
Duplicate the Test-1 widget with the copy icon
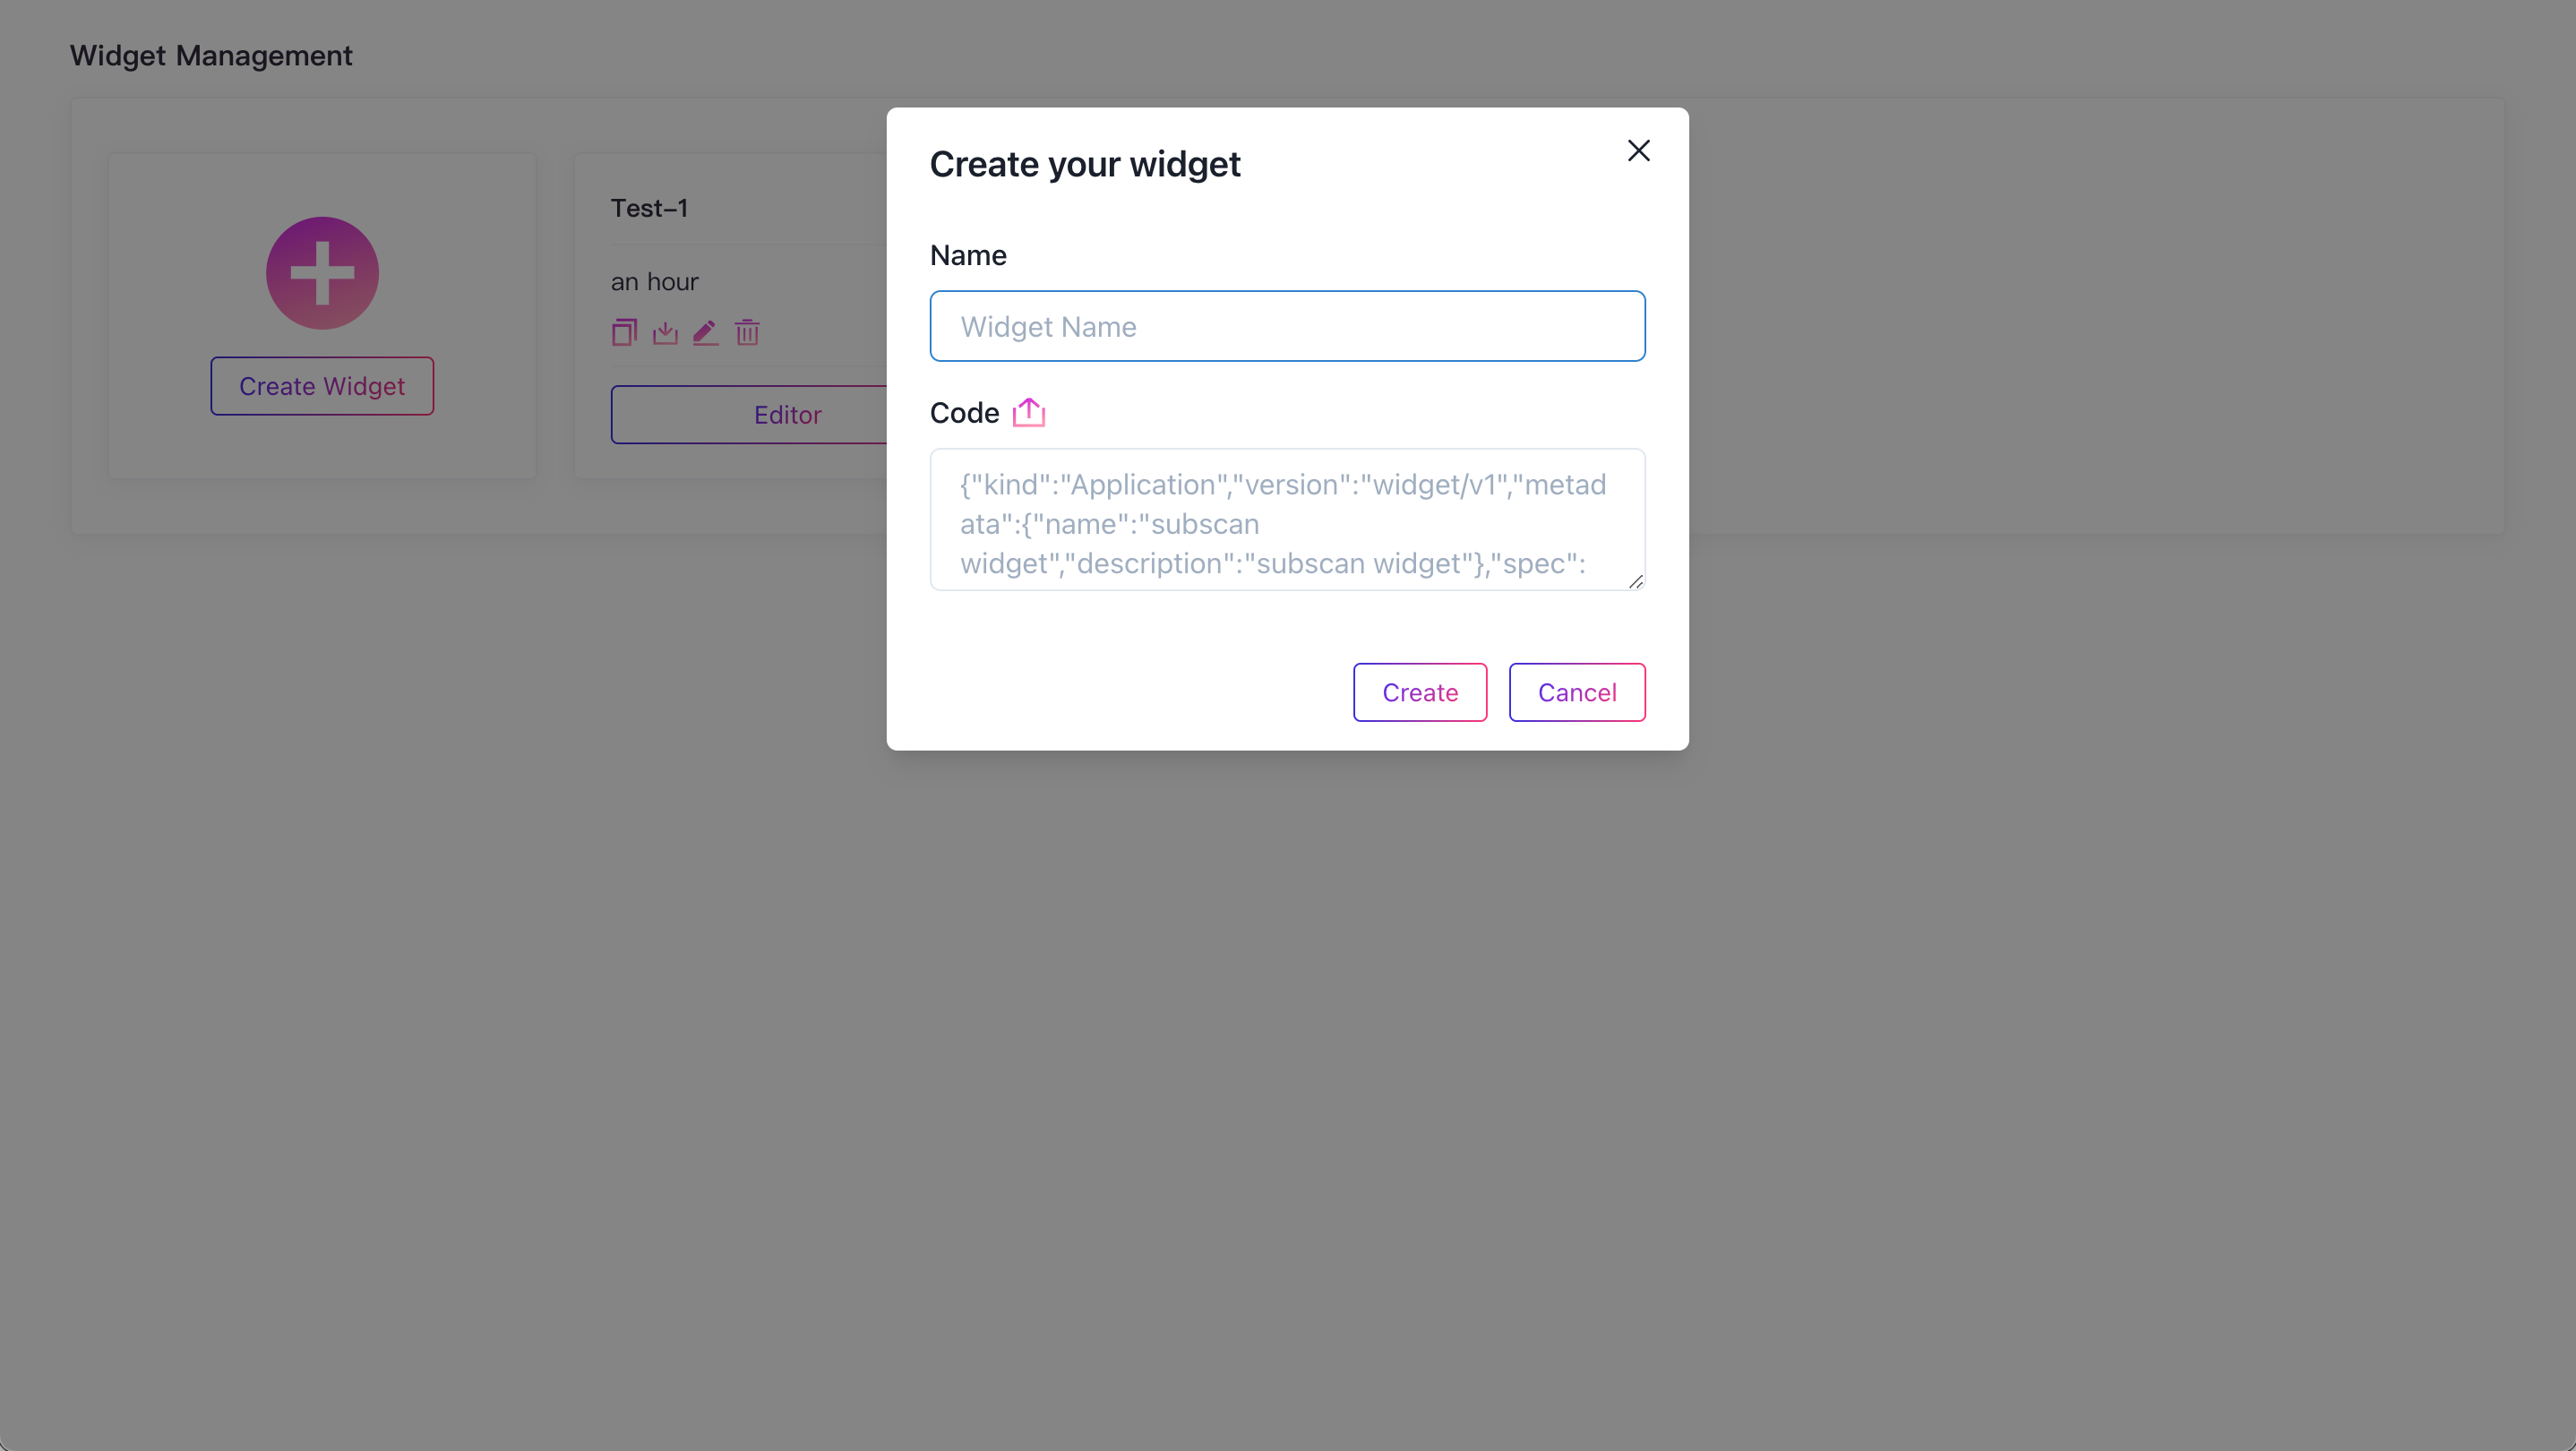(x=624, y=332)
